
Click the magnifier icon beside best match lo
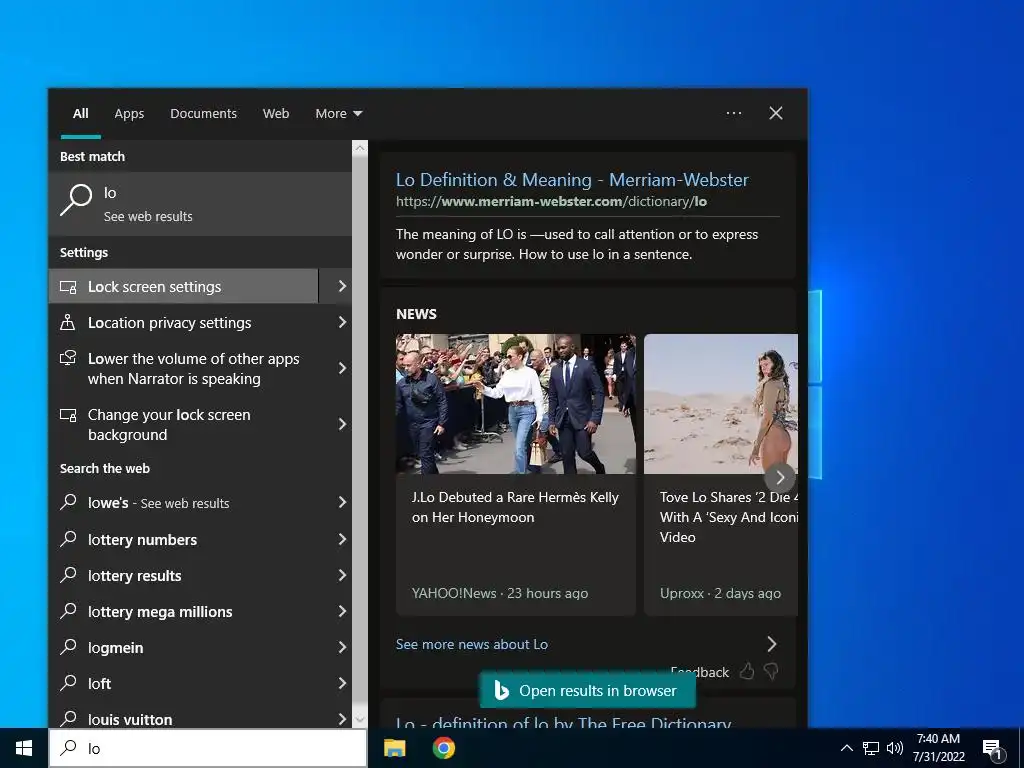pos(76,200)
